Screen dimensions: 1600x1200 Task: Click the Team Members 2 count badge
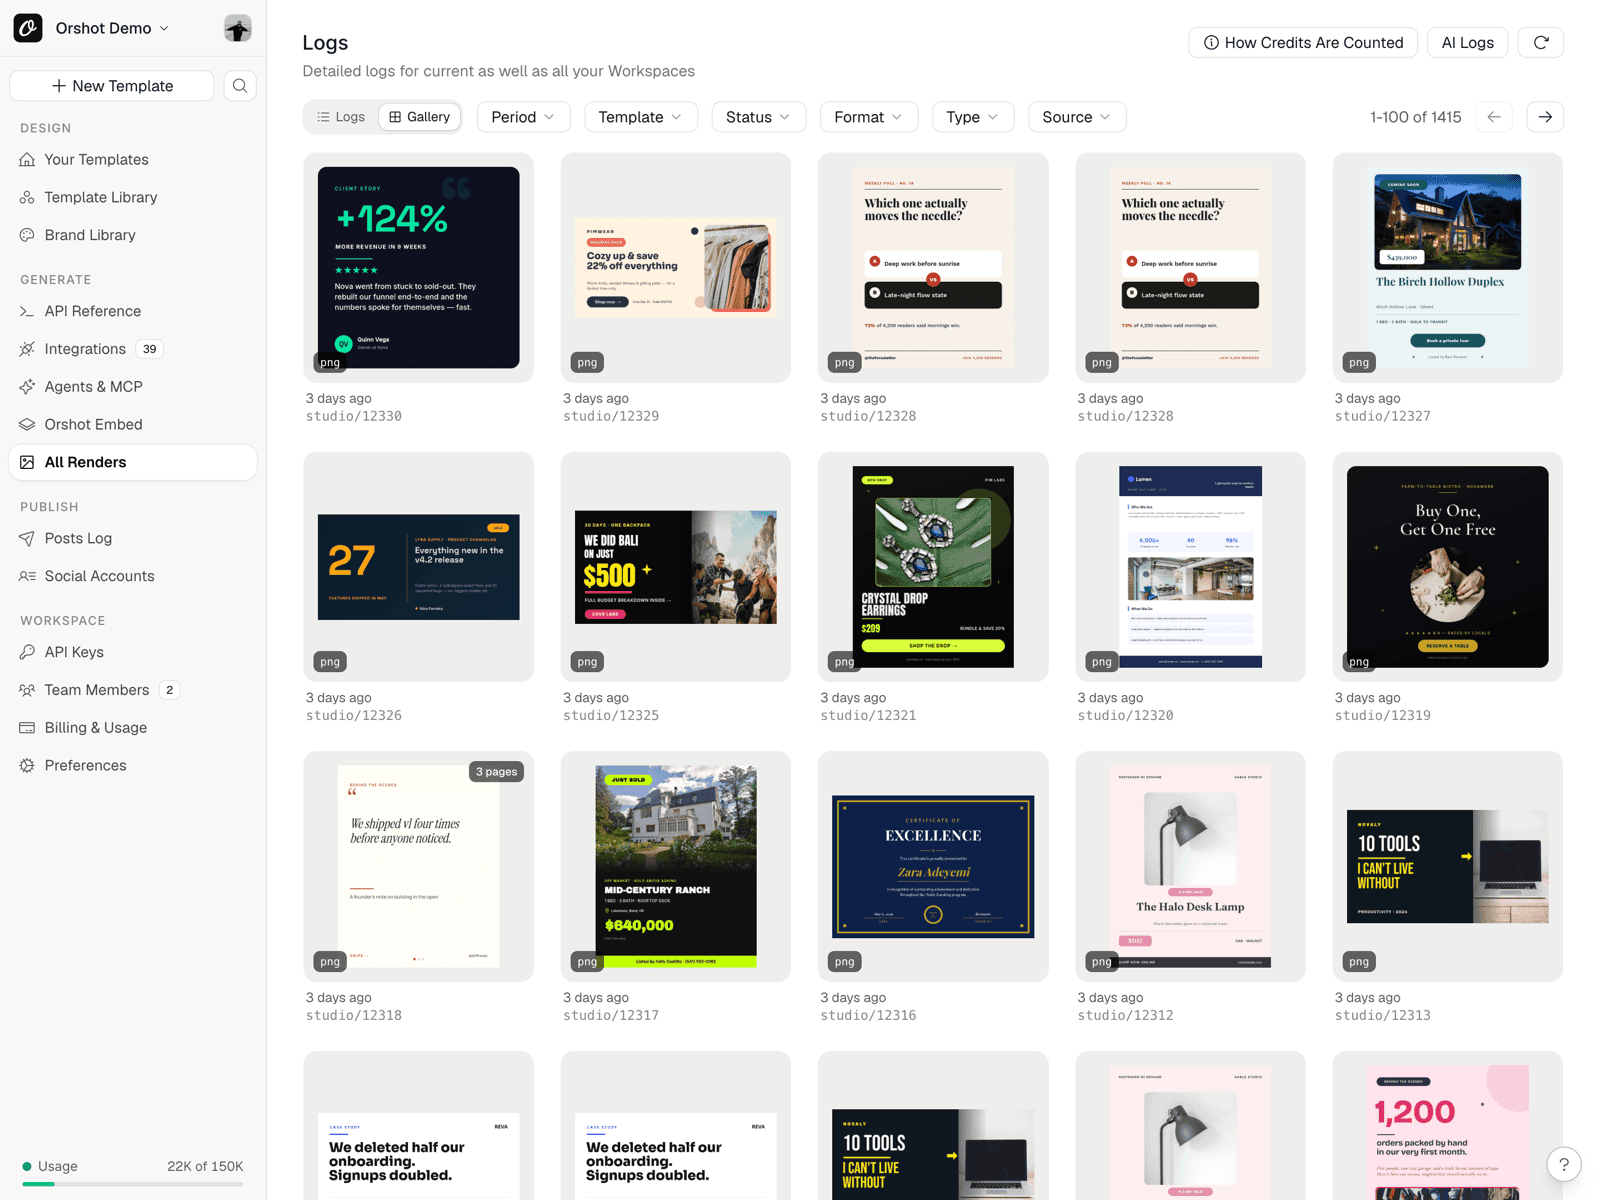pos(170,690)
